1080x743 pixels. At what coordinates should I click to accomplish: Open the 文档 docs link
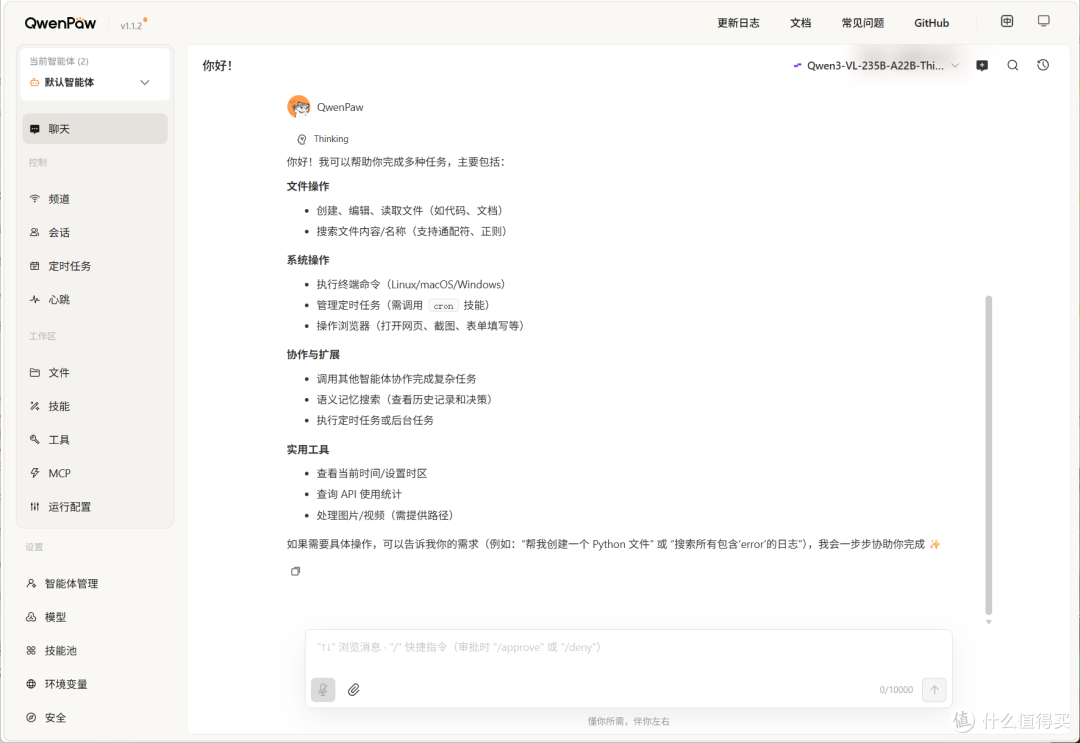[800, 23]
